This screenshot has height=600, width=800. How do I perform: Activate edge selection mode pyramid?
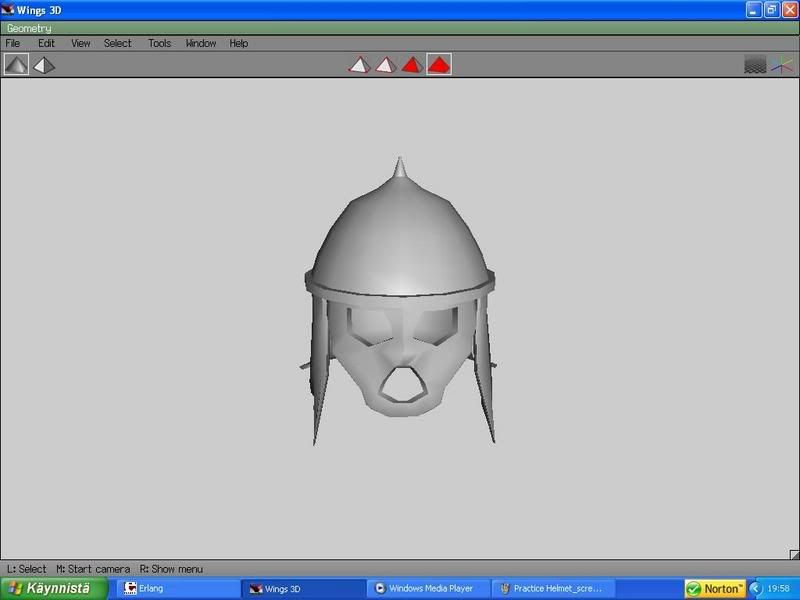click(x=385, y=65)
